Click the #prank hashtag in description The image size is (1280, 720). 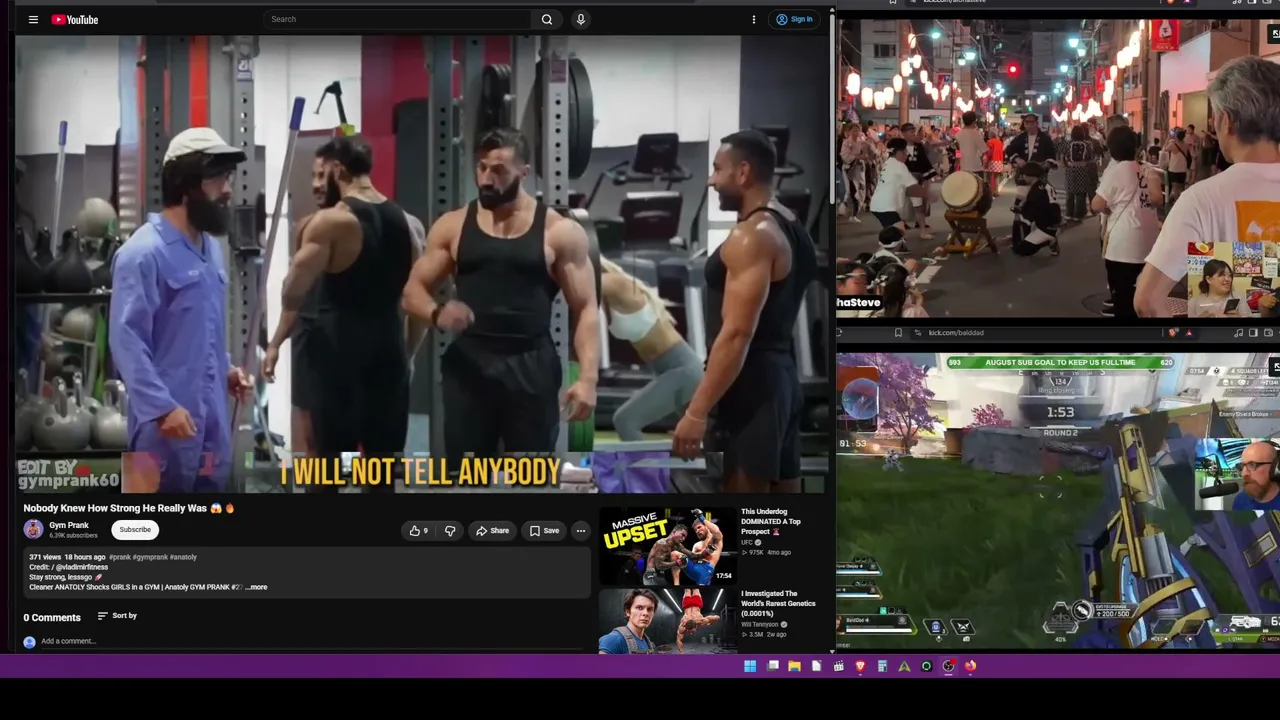point(120,557)
